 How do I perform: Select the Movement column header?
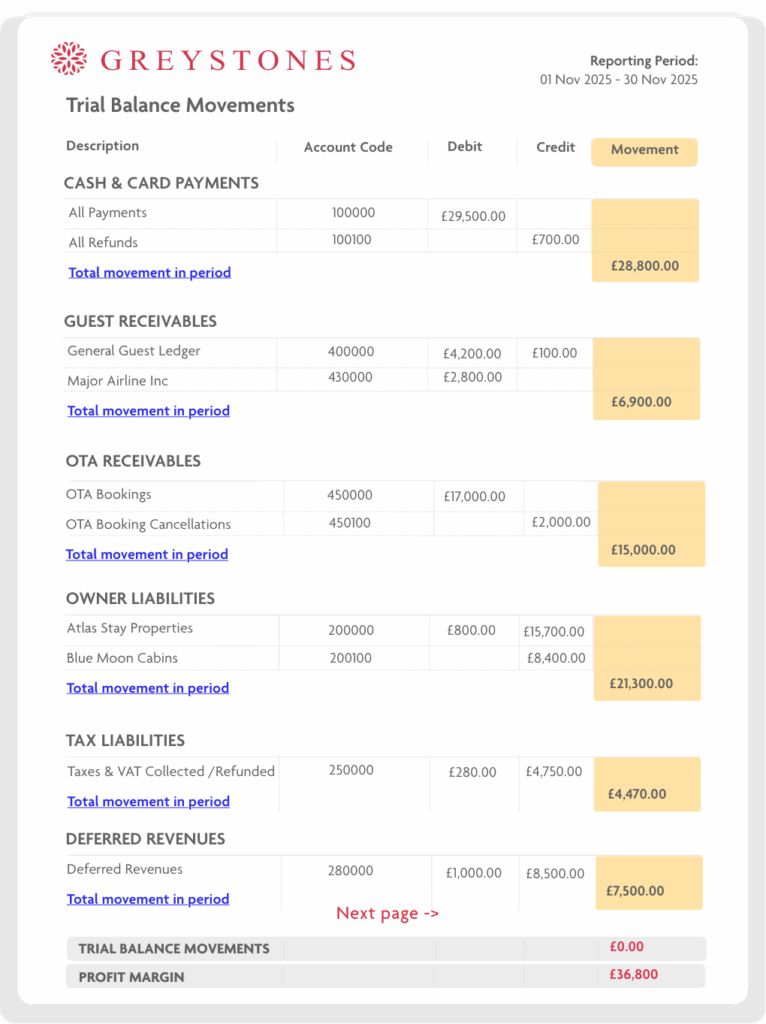click(x=644, y=150)
